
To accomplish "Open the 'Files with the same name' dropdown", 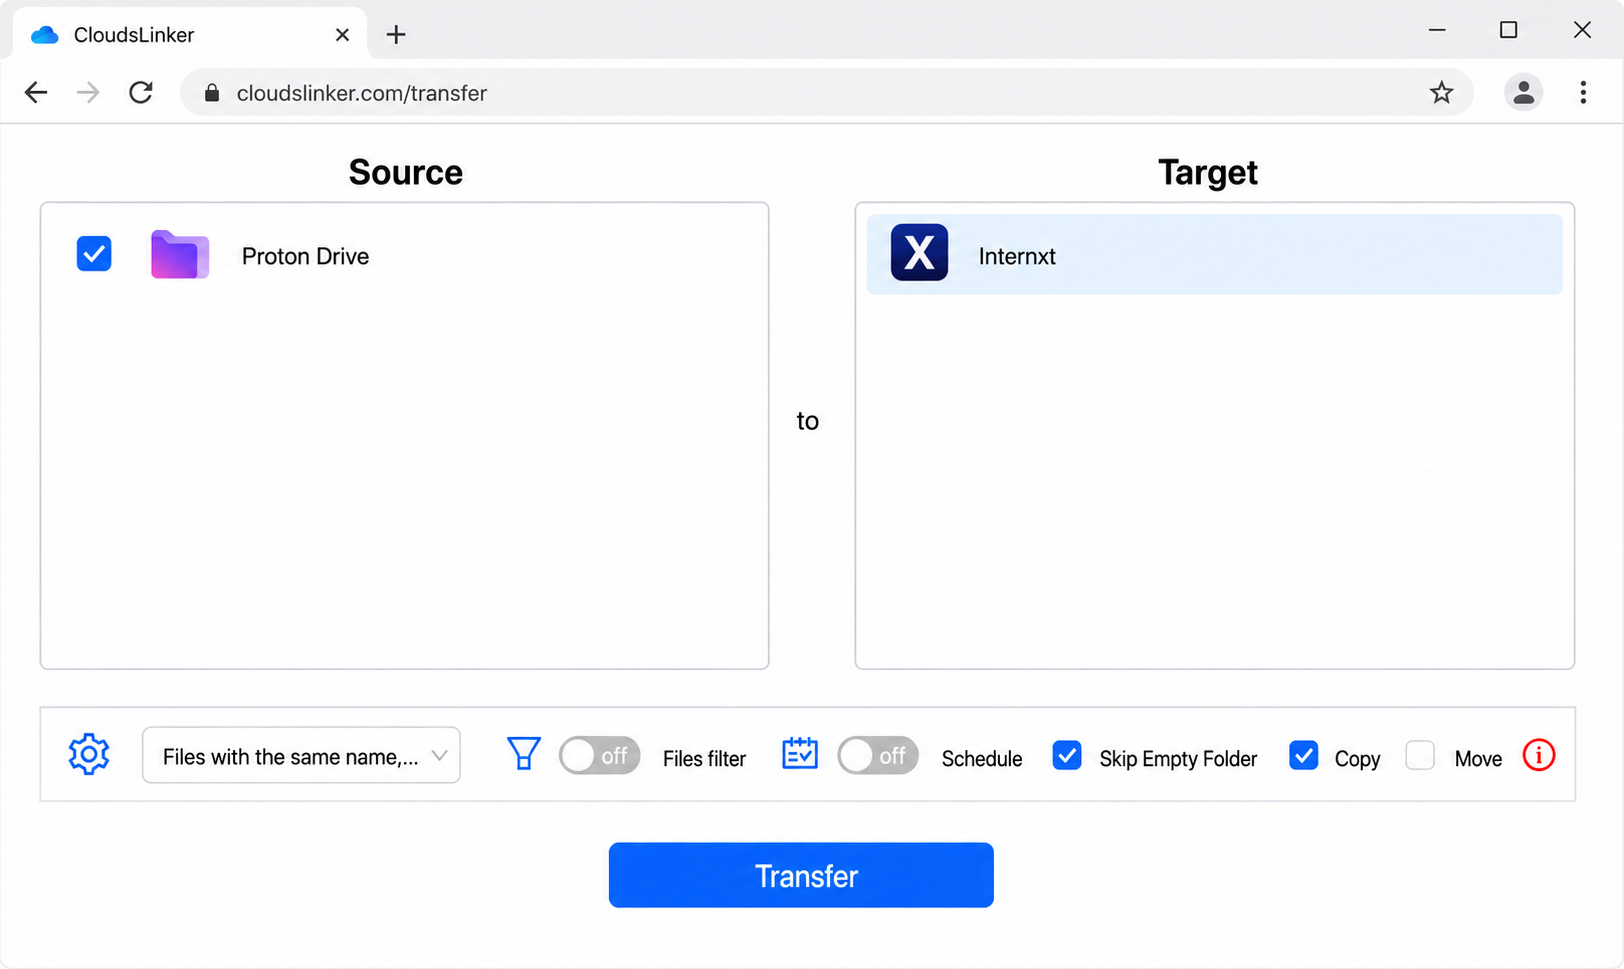I will click(x=301, y=755).
